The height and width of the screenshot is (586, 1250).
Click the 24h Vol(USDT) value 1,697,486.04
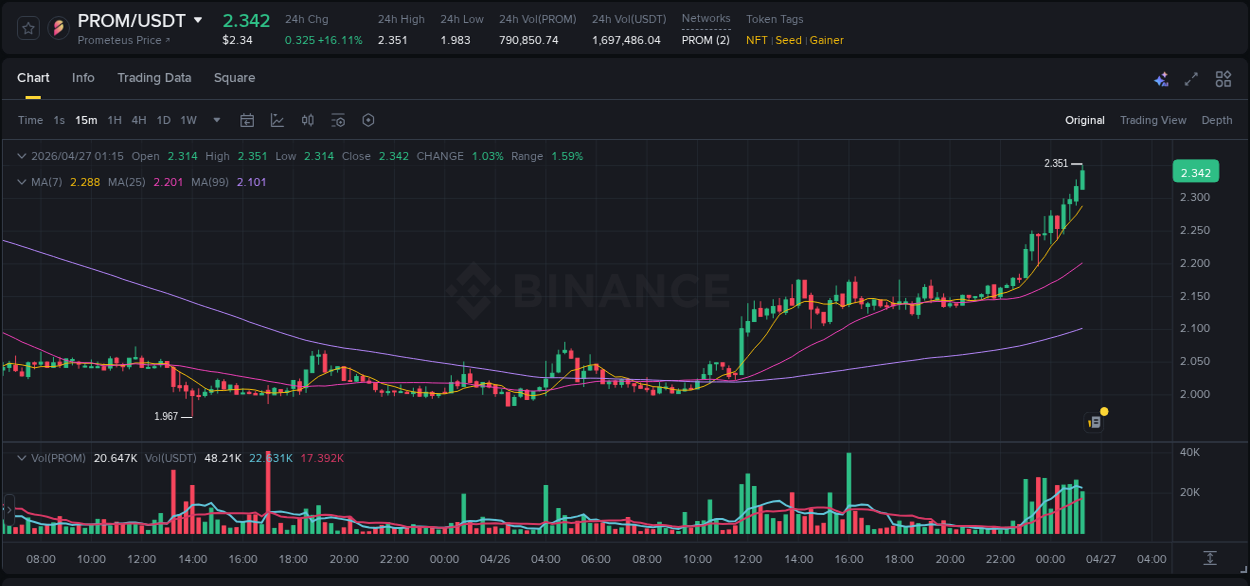pyautogui.click(x=626, y=40)
